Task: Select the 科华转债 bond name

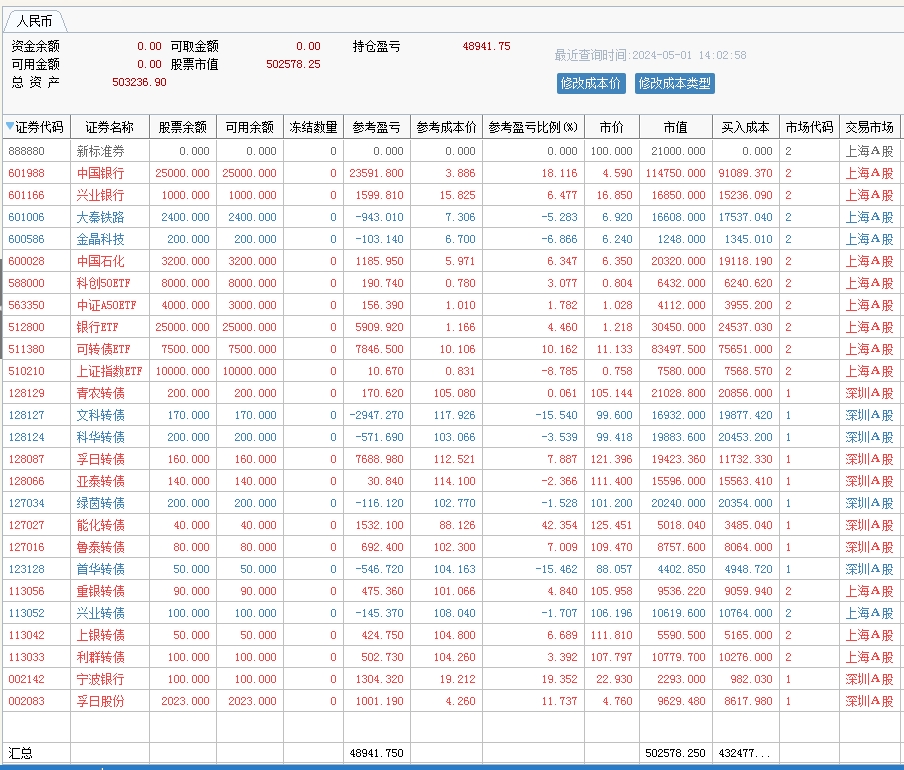Action: (x=100, y=437)
